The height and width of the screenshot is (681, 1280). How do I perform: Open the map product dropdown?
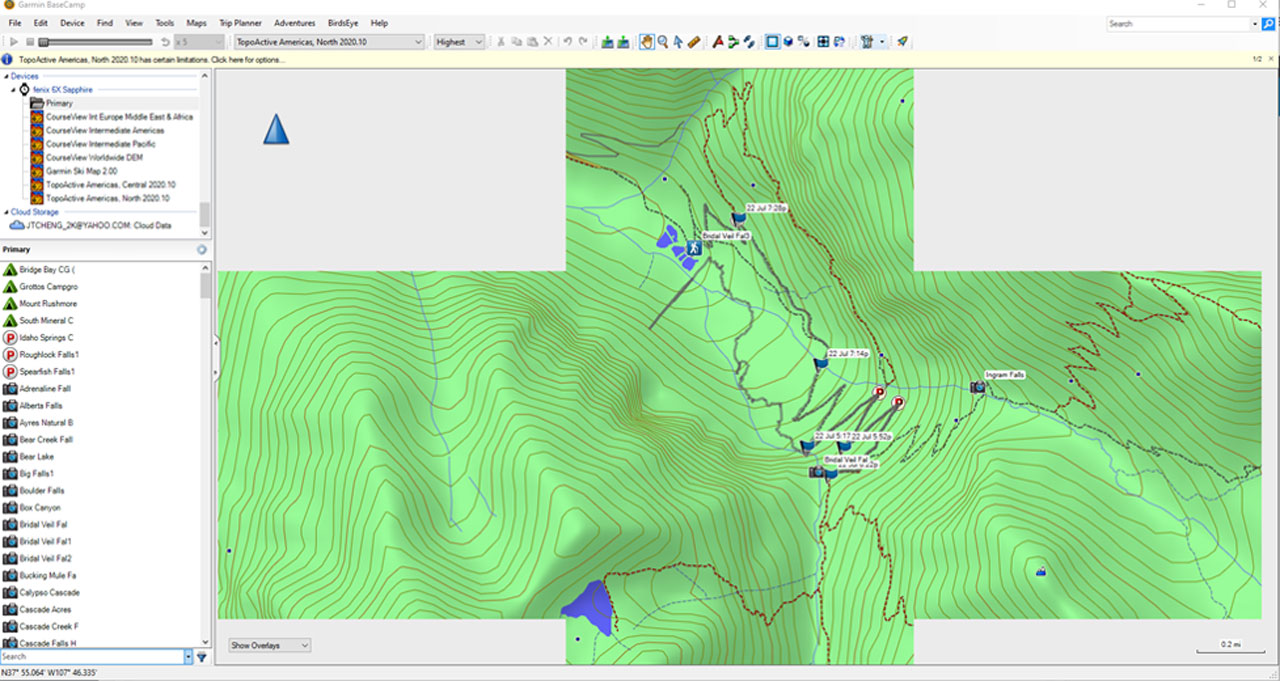329,42
